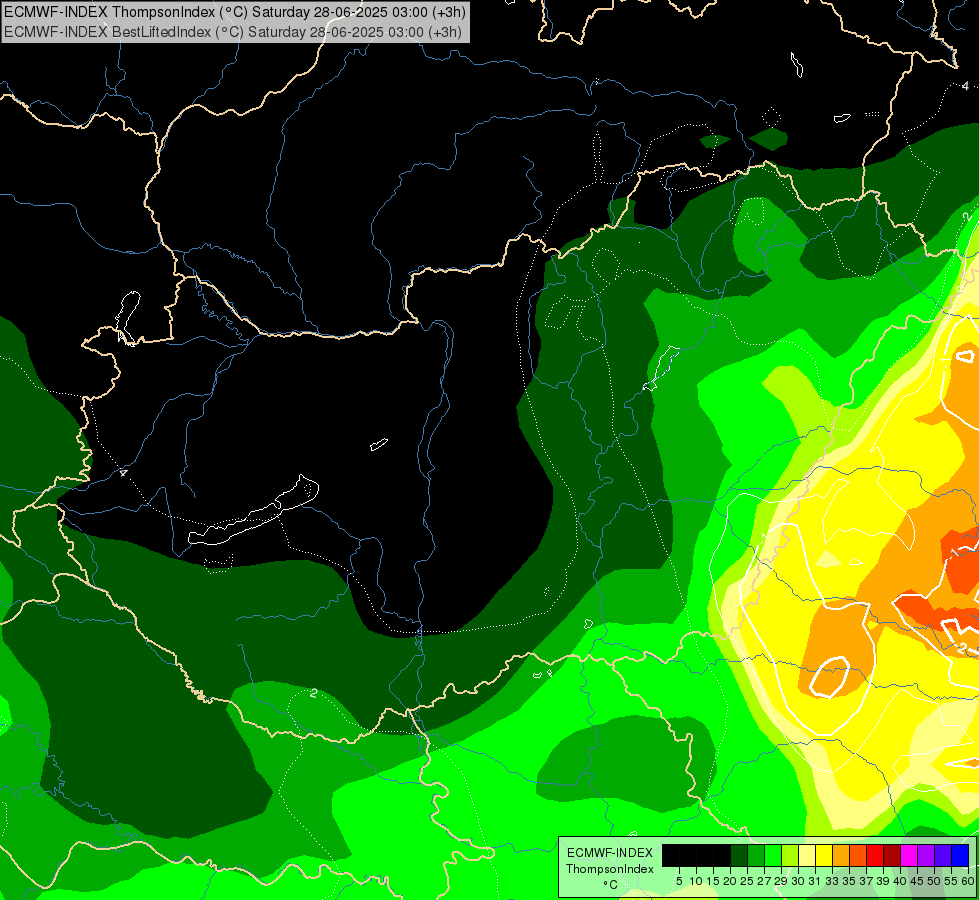Select the yellow-green 29-30 legend swatch
The width and height of the screenshot is (979, 900).
790,855
